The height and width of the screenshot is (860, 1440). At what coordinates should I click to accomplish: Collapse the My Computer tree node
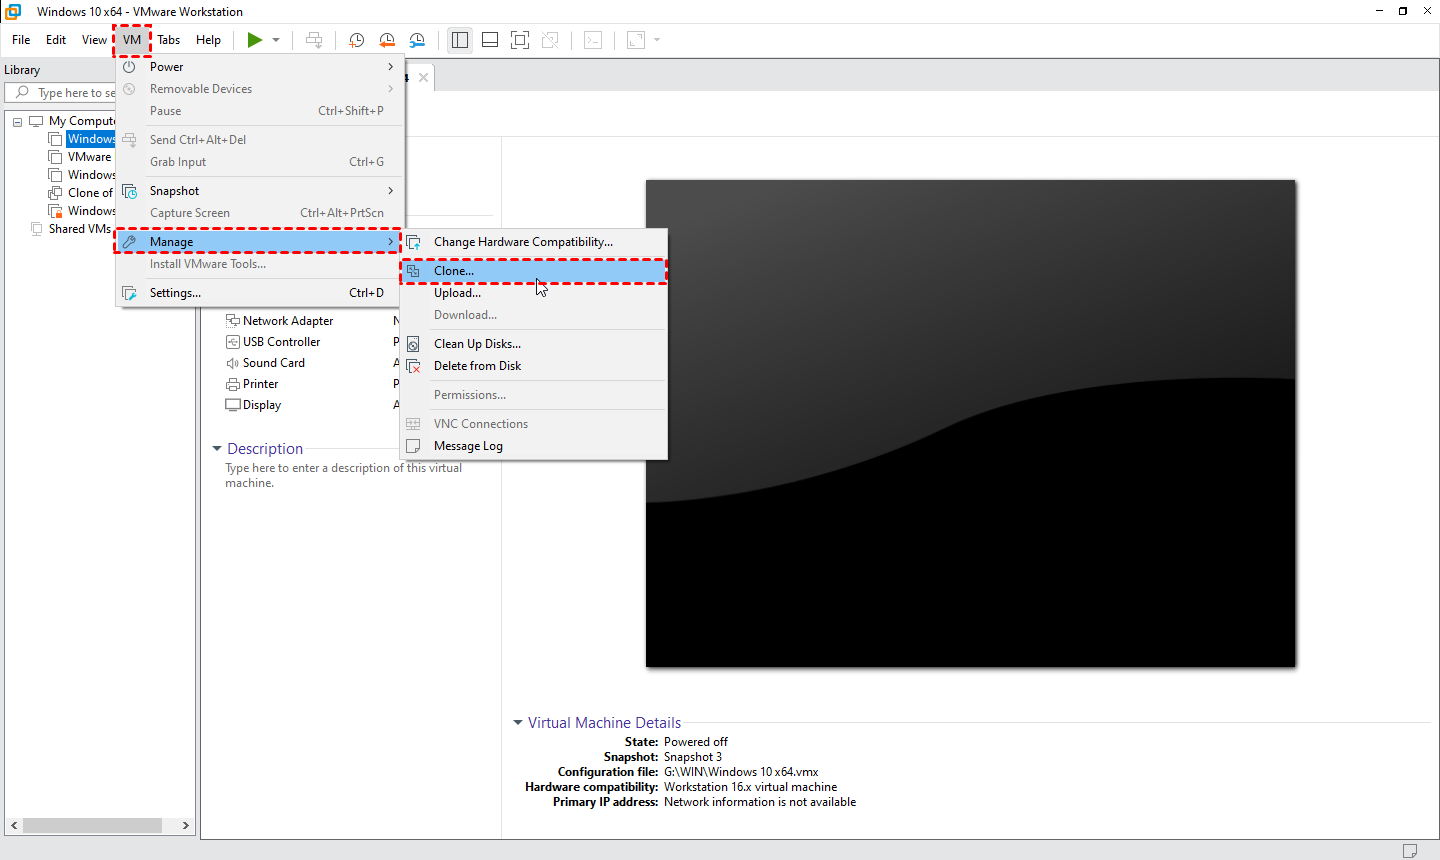click(17, 121)
